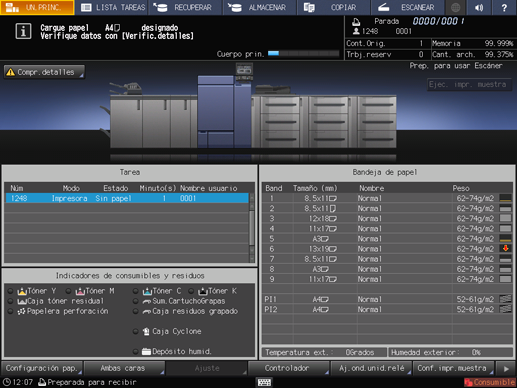Select the Papelera perforación indicator
This screenshot has height=388, width=517.
(11, 311)
